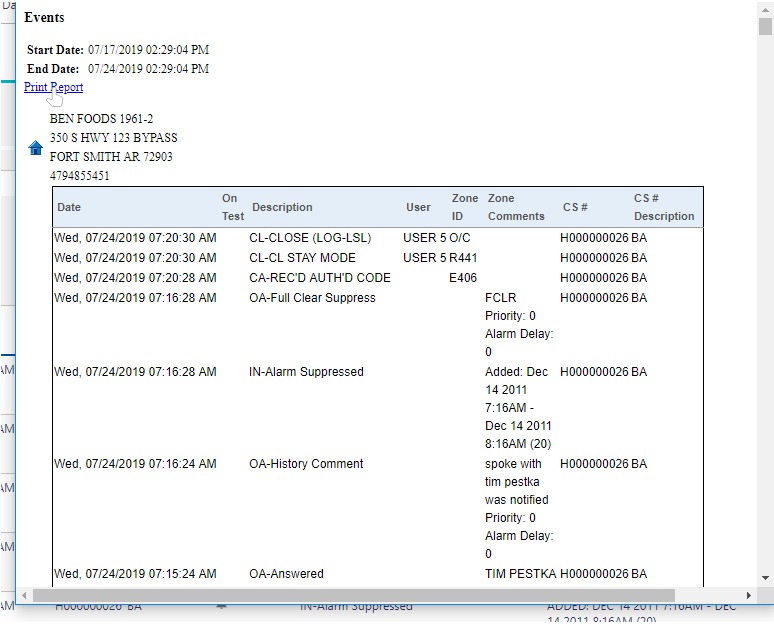Click the Date column header

[69, 207]
